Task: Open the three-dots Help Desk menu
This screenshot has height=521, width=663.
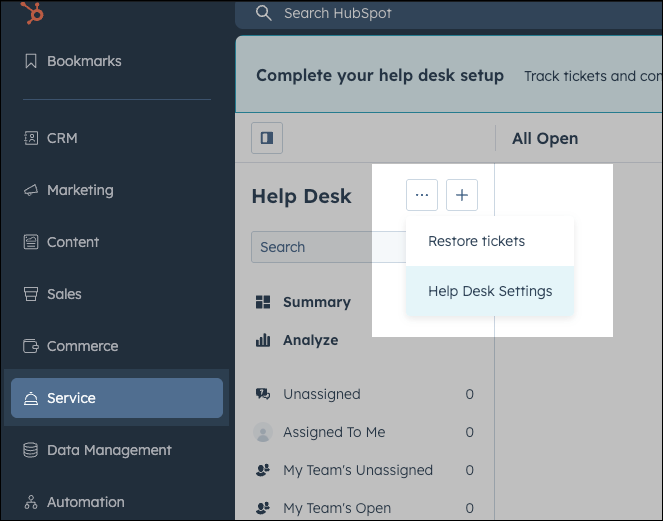Action: coord(422,195)
